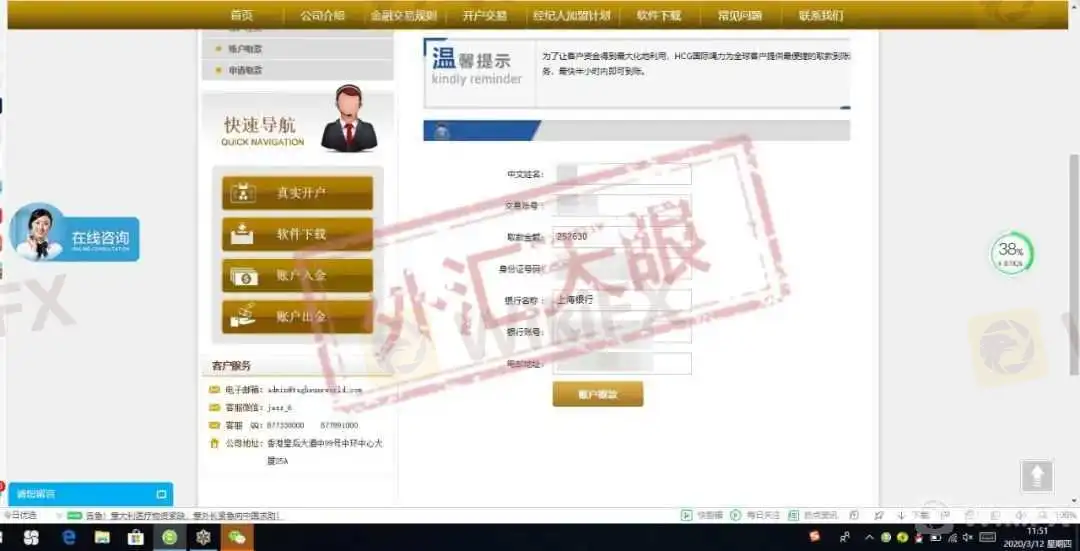
Task: Click the Sogou input method tray icon
Action: tap(815, 537)
